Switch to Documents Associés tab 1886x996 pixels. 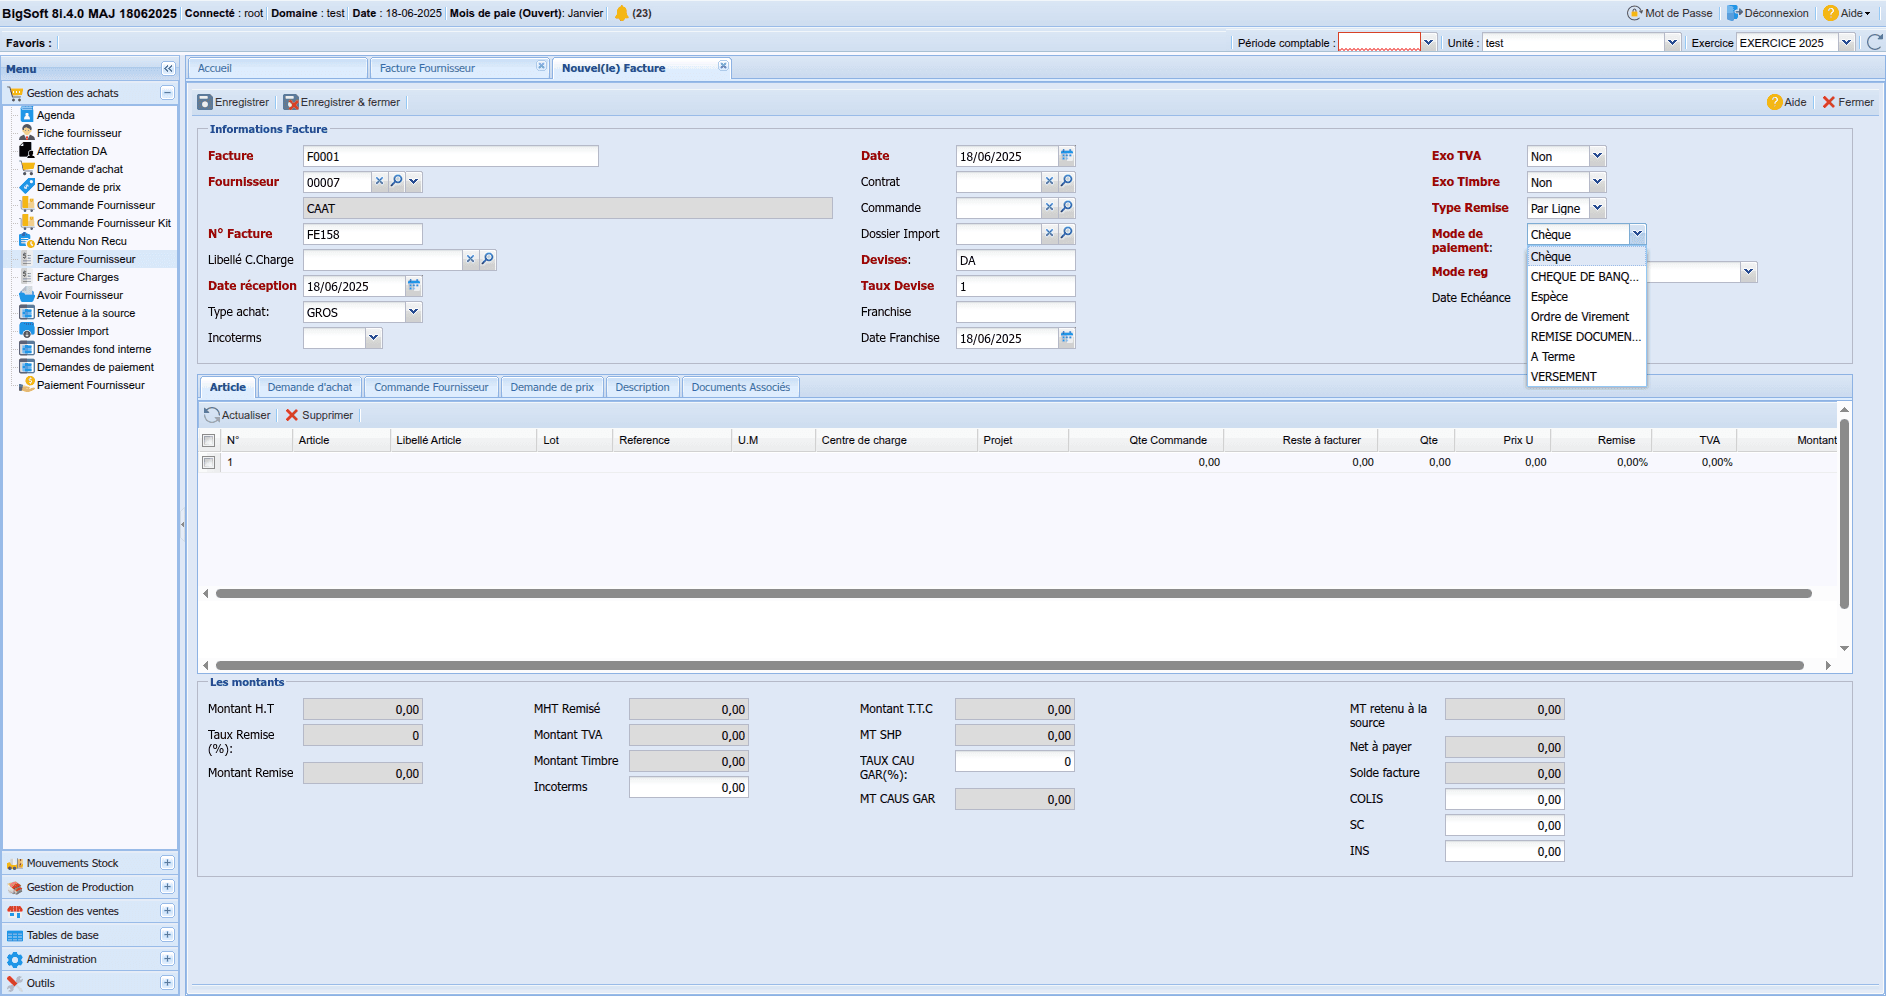[740, 387]
